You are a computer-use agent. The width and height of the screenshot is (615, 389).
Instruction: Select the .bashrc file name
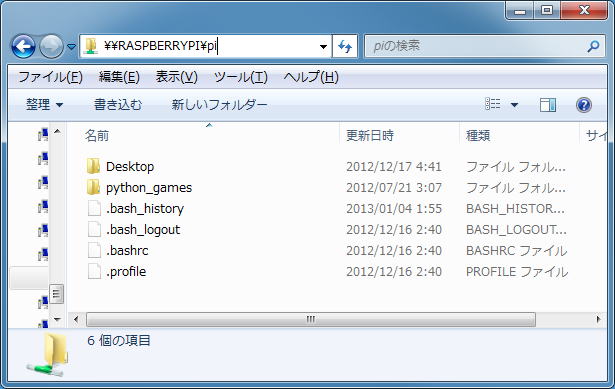[127, 251]
